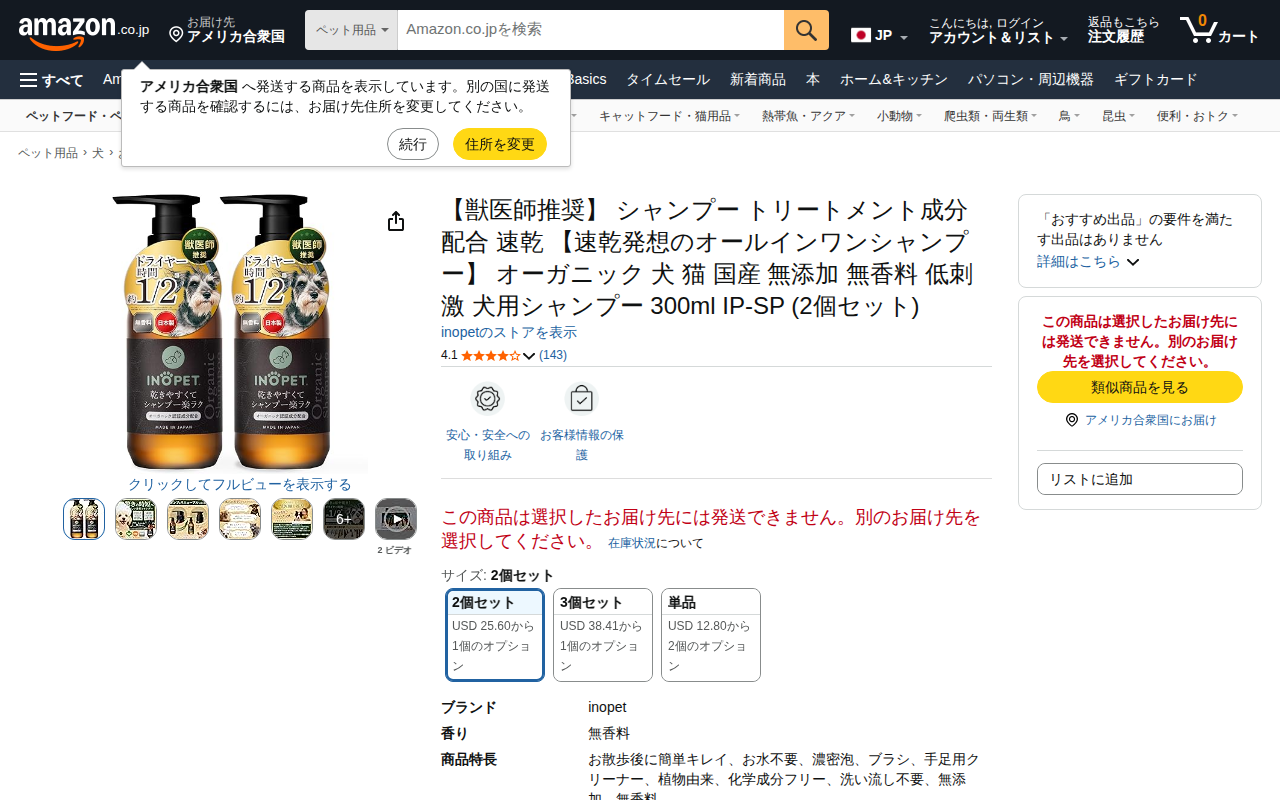
Task: Click the 住所を変更 yellow button
Action: [500, 144]
